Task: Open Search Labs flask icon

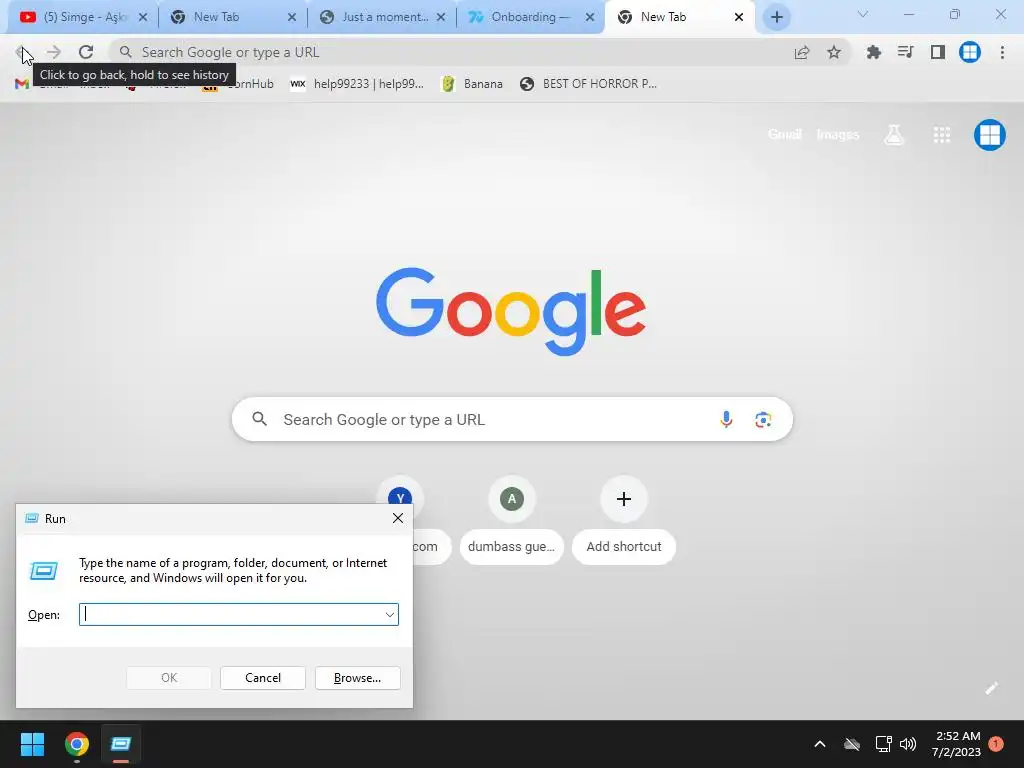Action: (894, 135)
